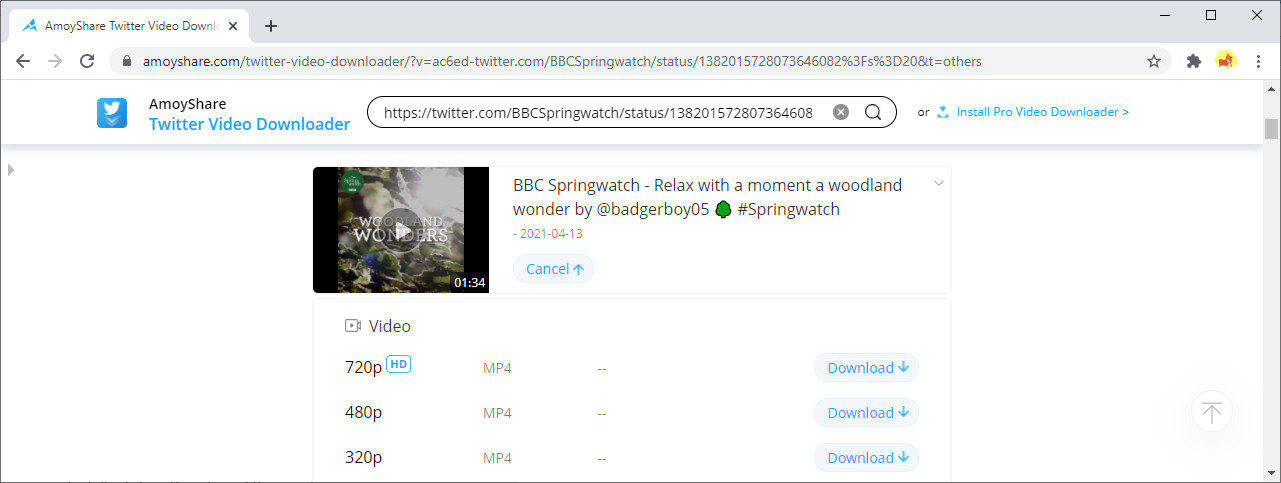This screenshot has width=1281, height=483.
Task: Clear the URL search field
Action: 841,112
